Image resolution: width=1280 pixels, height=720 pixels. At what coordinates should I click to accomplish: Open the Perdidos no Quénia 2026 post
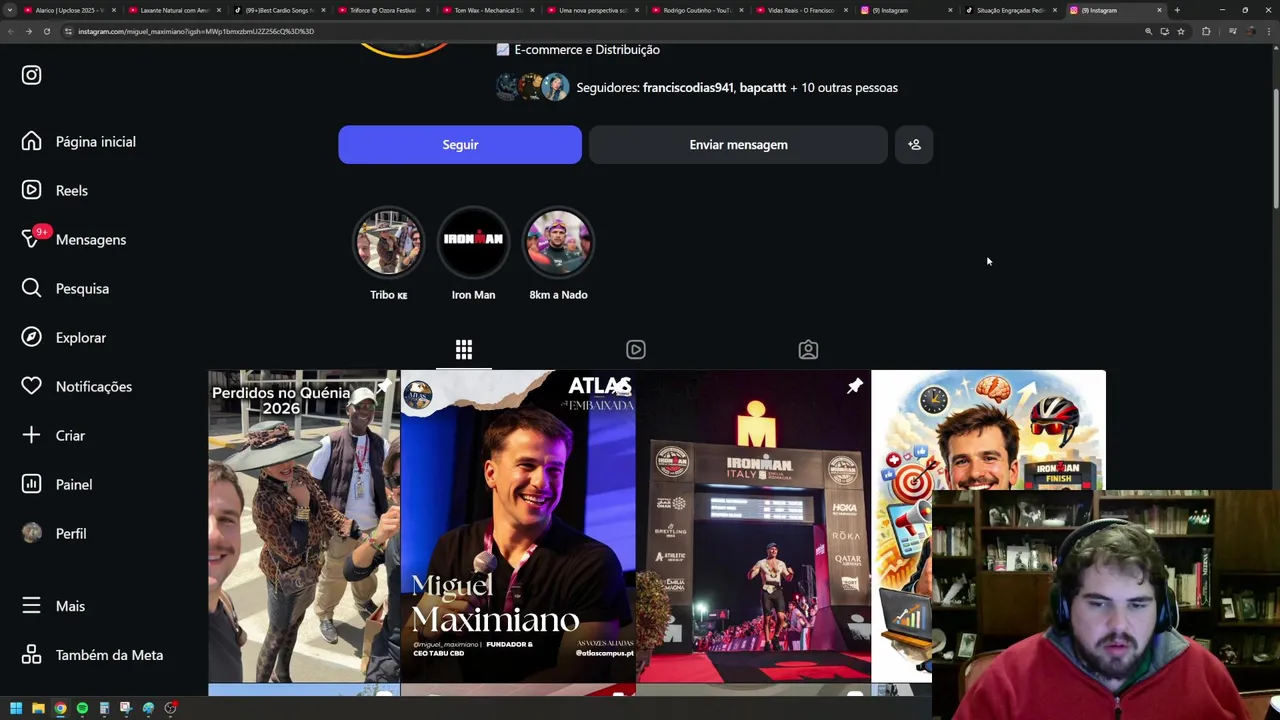point(303,526)
